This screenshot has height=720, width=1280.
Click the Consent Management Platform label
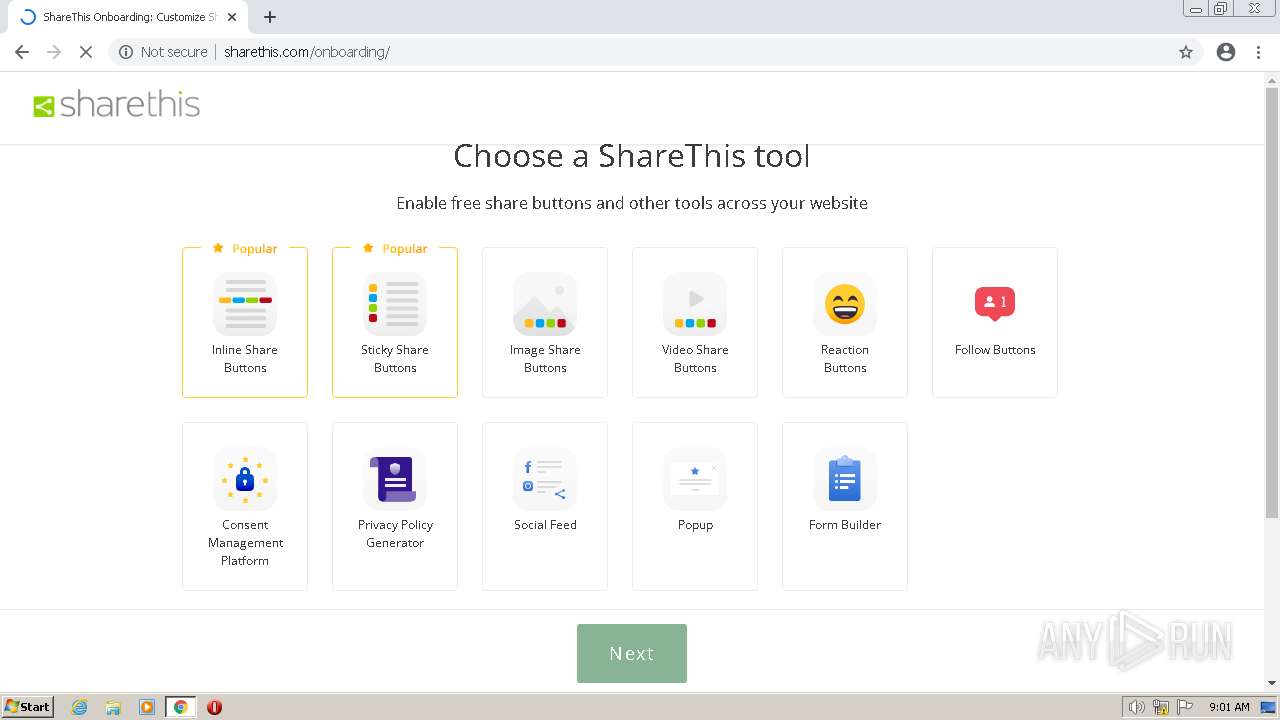pyautogui.click(x=245, y=543)
